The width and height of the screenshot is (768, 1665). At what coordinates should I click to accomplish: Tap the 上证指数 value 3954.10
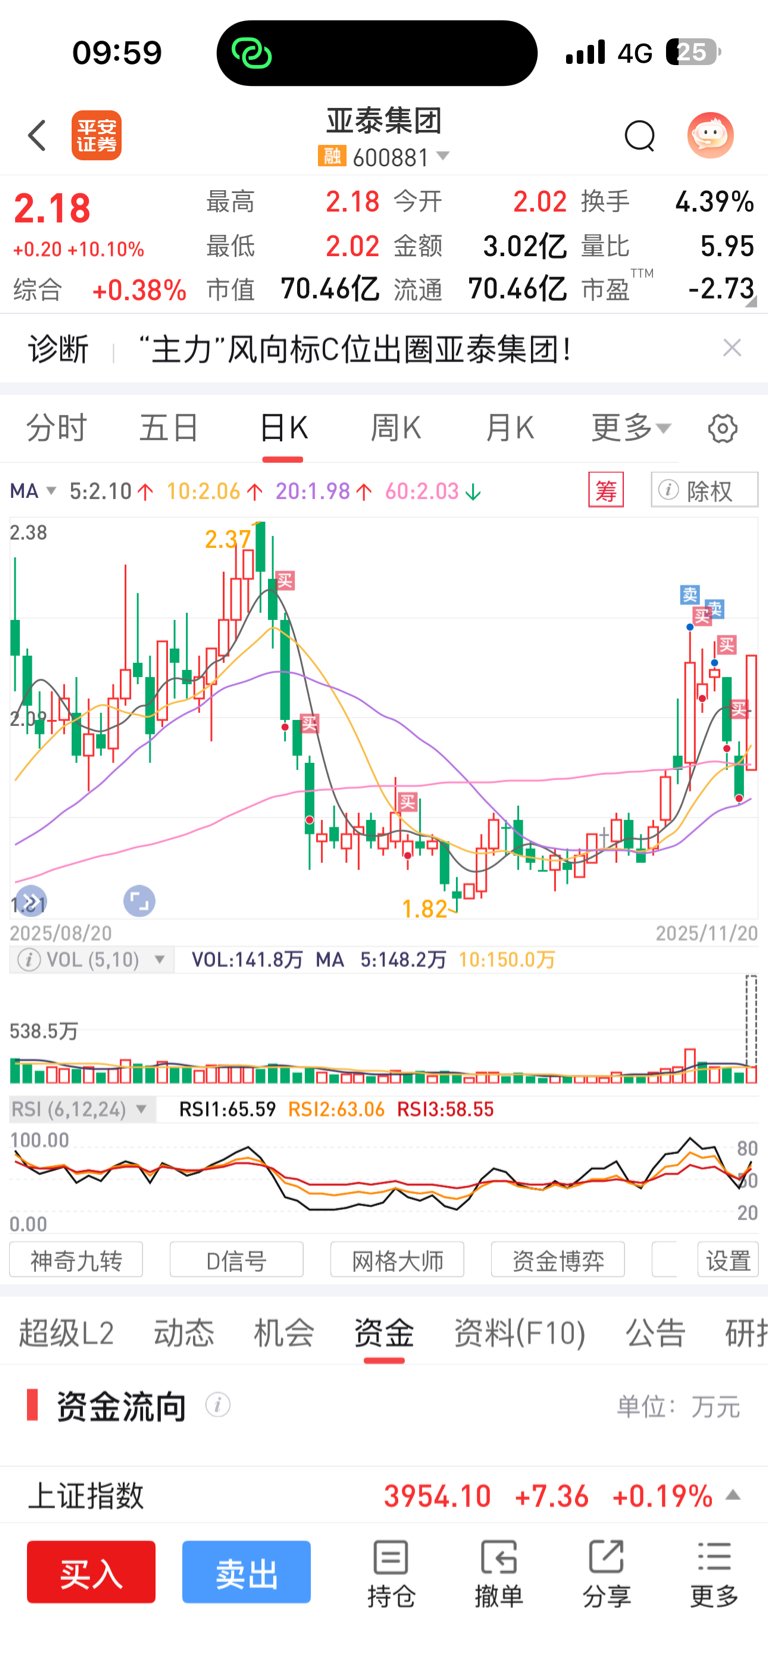pyautogui.click(x=437, y=1496)
